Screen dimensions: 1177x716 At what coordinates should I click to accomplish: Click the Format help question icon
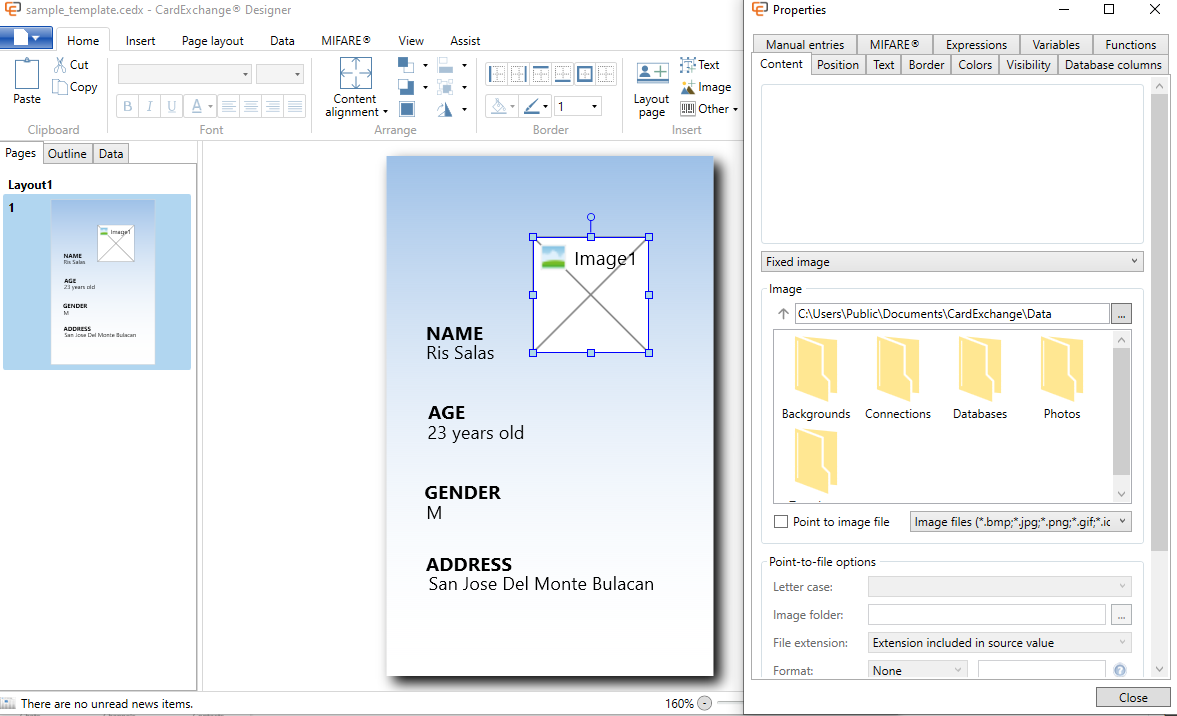1120,671
